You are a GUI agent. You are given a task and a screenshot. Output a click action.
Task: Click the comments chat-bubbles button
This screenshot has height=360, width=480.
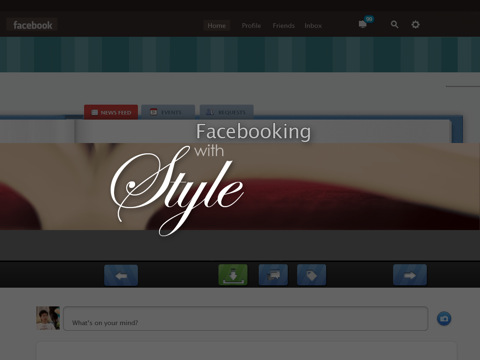point(273,275)
